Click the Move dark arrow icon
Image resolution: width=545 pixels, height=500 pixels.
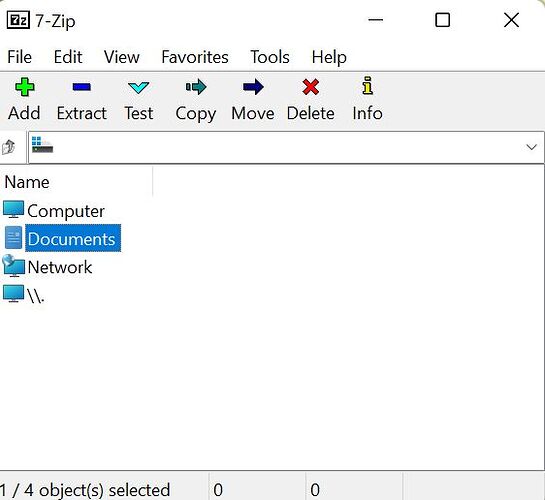tap(253, 87)
